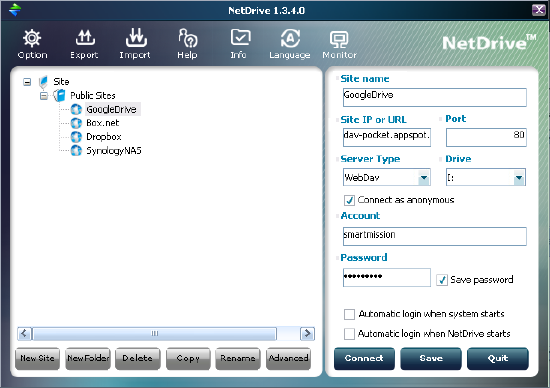Select SynologyNAS in the site tree
Viewport: 550px width, 388px height.
[114, 150]
